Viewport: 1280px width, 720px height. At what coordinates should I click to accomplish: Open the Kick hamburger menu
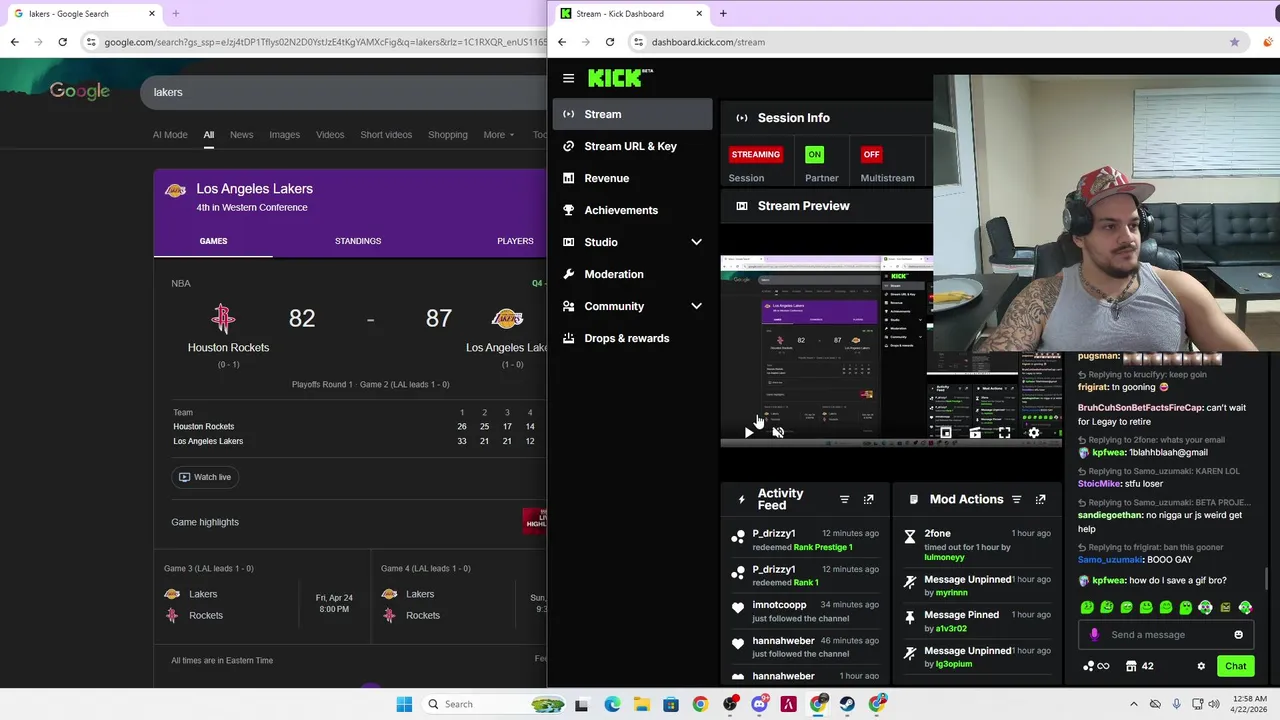tap(568, 78)
